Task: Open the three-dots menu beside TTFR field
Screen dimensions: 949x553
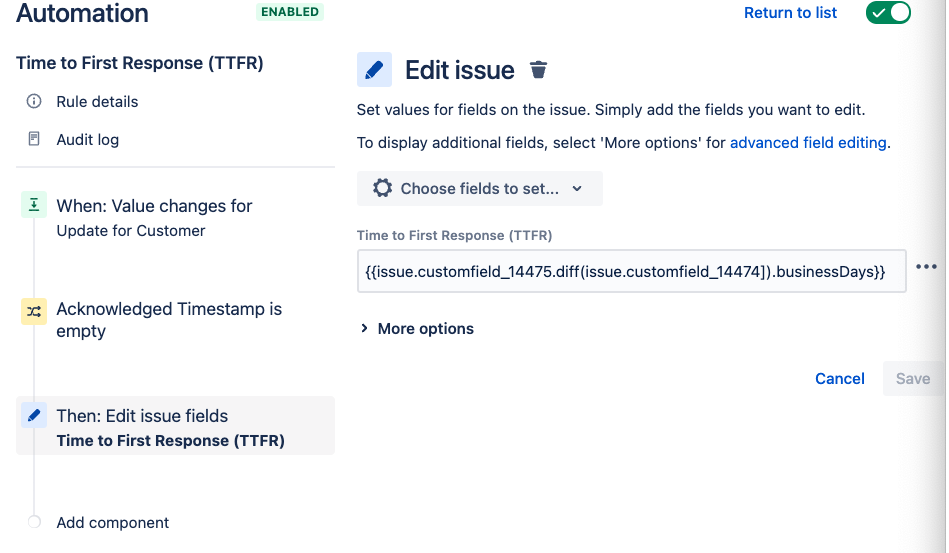Action: (926, 267)
